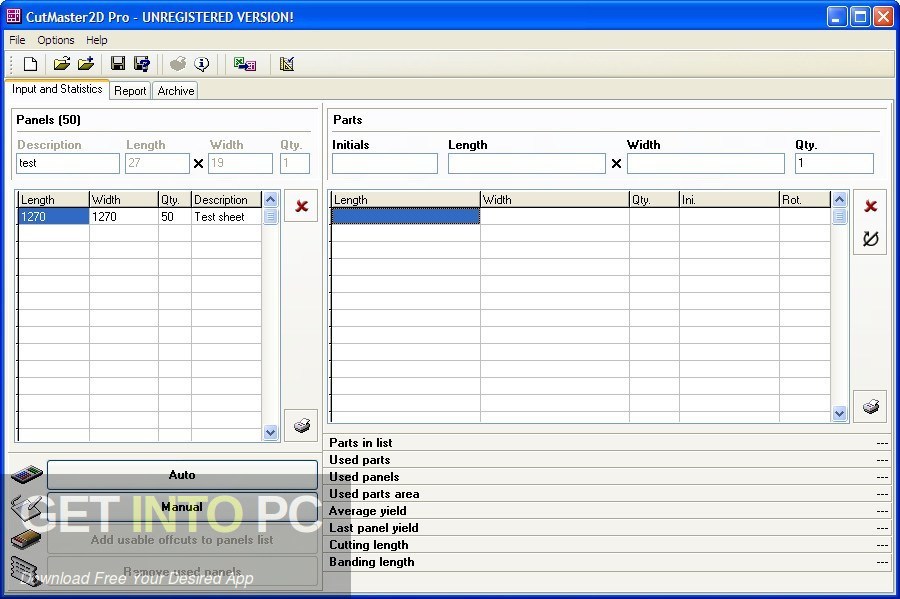Open the Options menu

click(56, 40)
